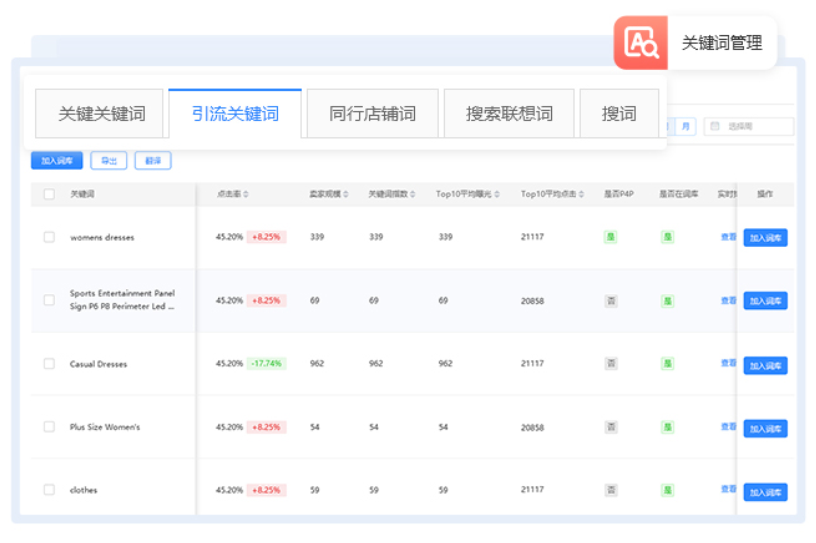Check the Sports Entertainment Panel row checkbox

point(49,300)
